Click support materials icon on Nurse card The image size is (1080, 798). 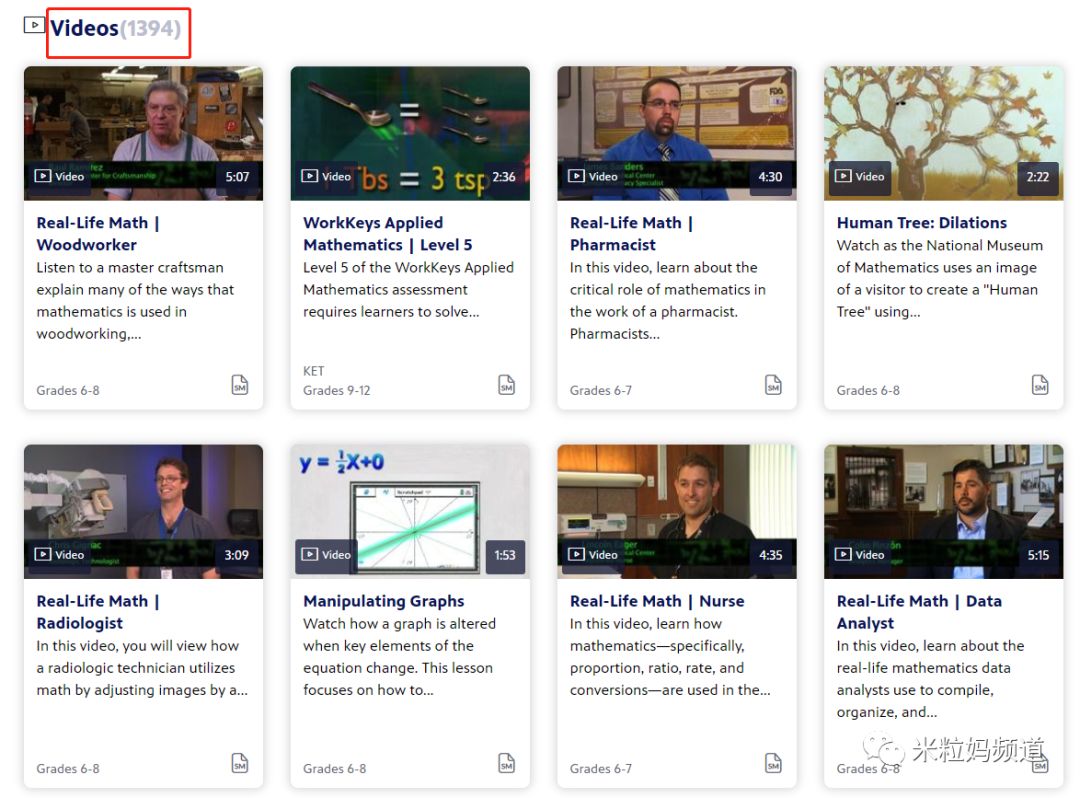point(773,763)
